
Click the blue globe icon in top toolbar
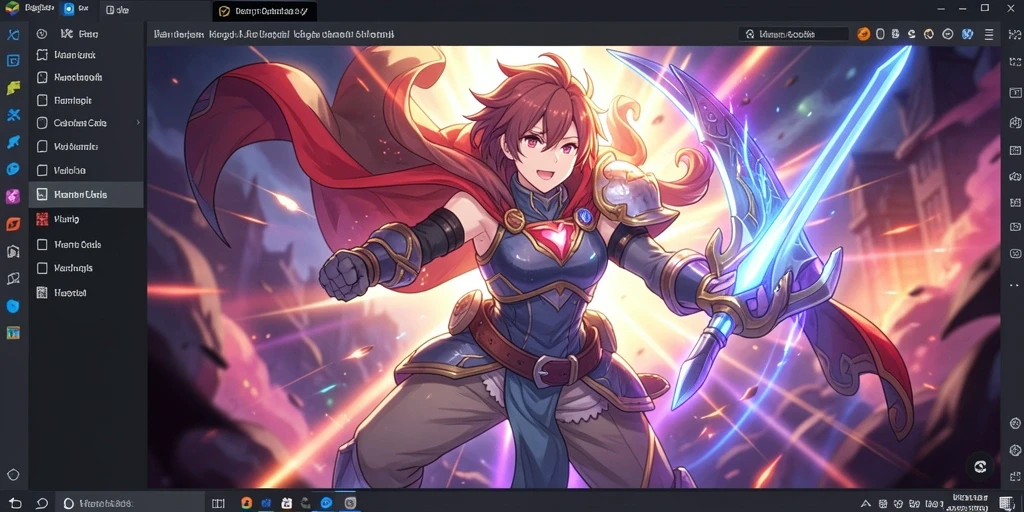[x=967, y=34]
